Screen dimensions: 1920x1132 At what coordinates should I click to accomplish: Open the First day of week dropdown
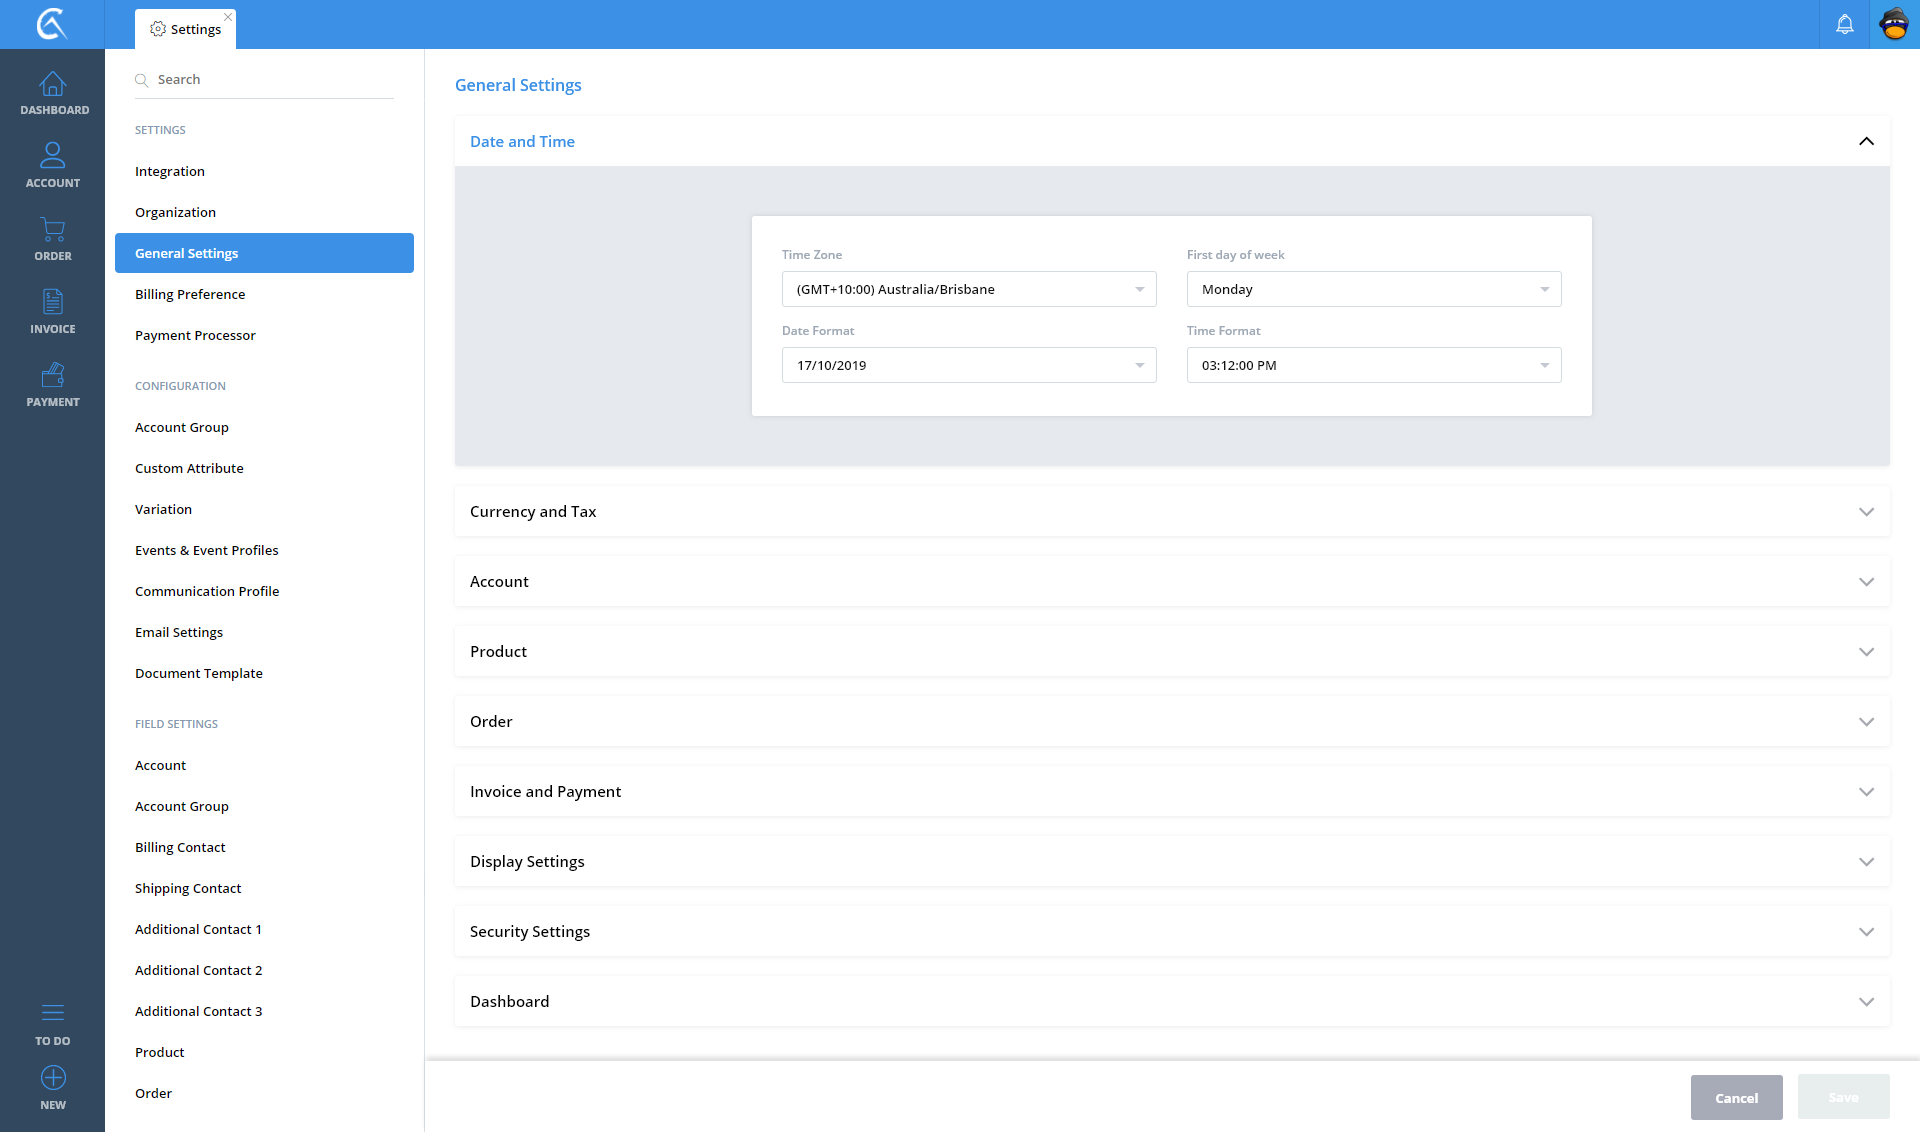point(1373,289)
